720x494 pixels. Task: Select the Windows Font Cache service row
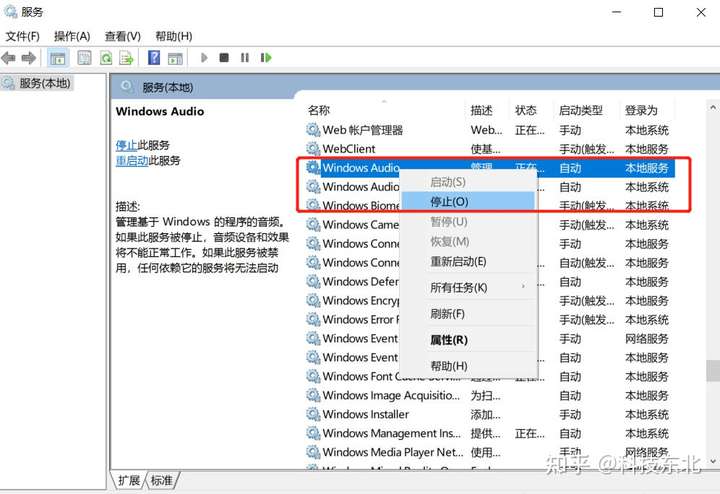489,376
